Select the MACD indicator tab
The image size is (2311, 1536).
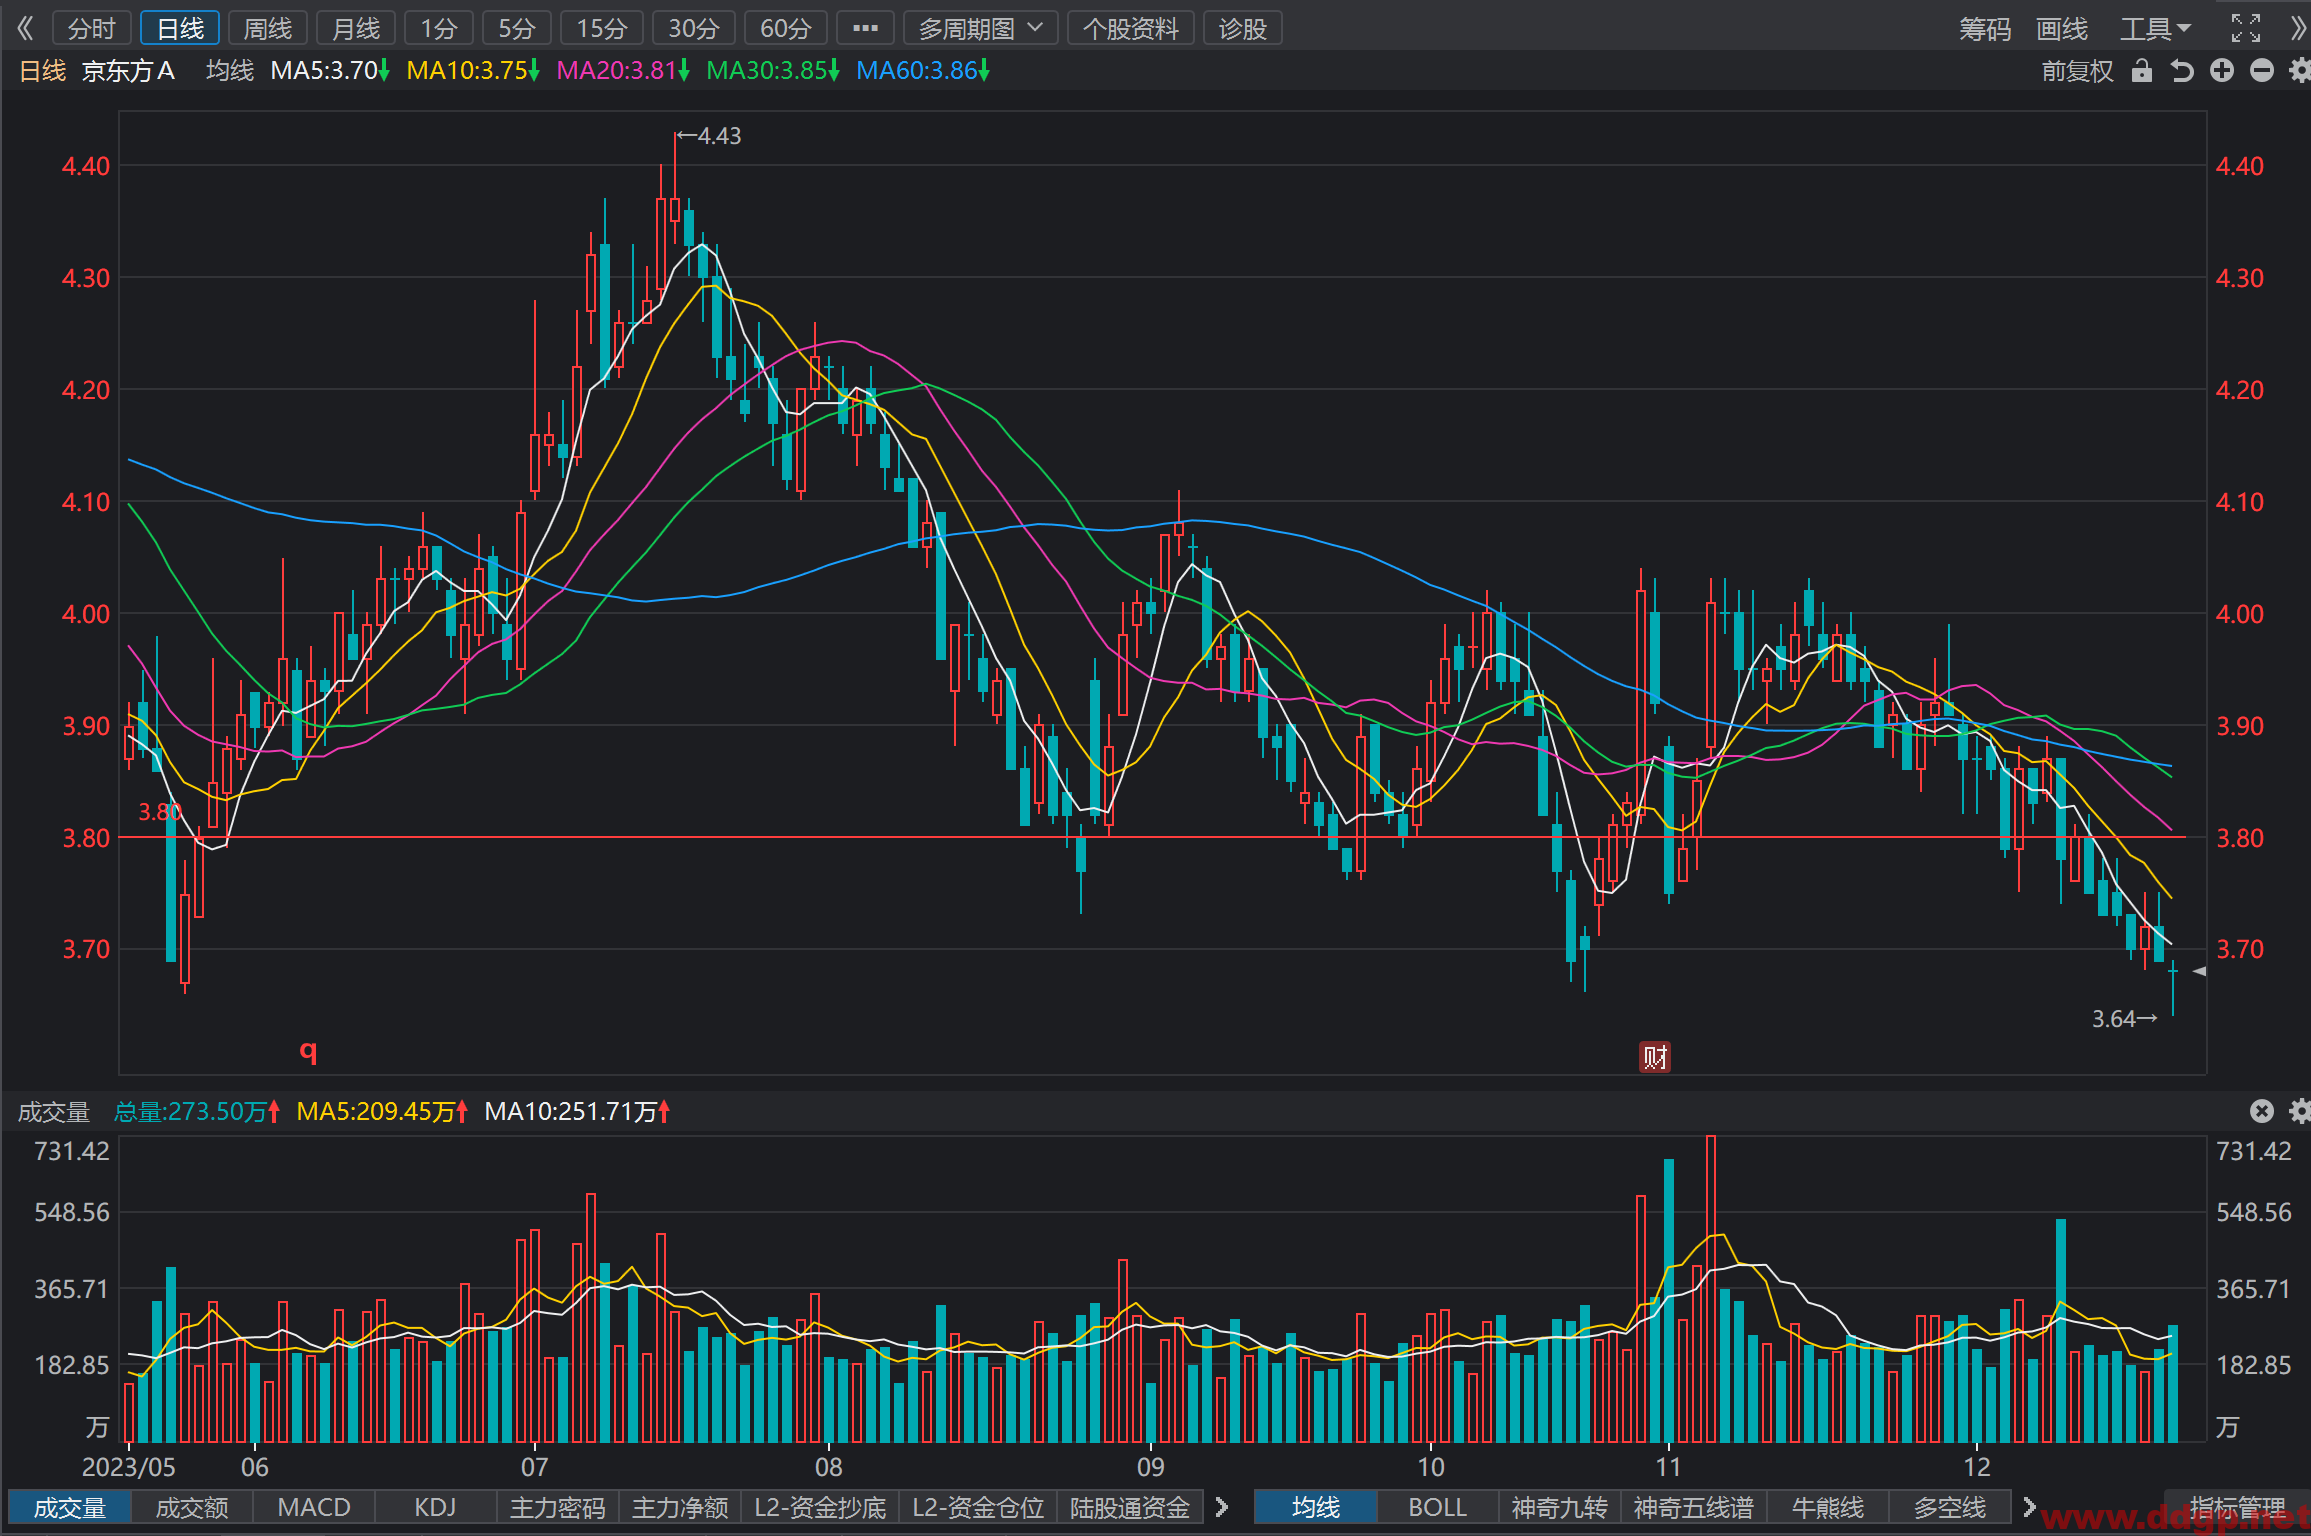pos(314,1507)
